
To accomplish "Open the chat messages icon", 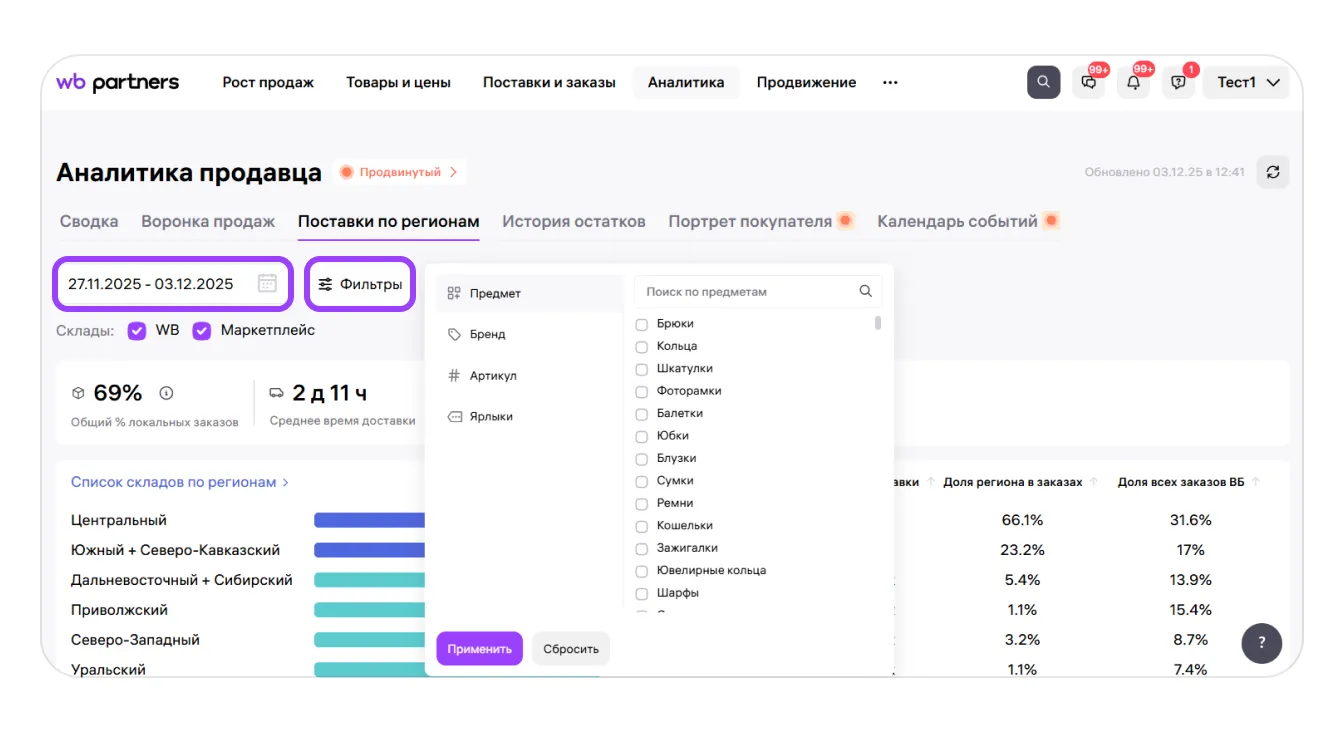I will click(x=1089, y=82).
